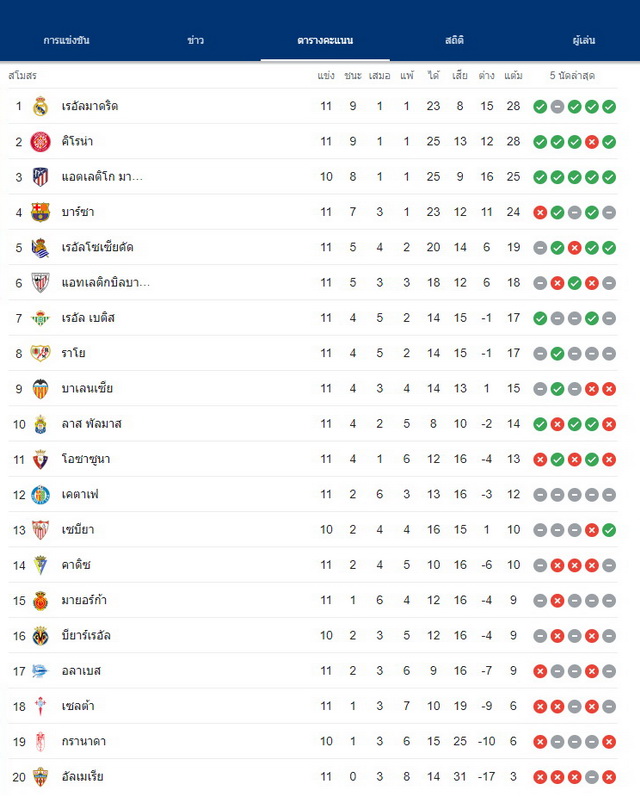The height and width of the screenshot is (797, 640).
Task: Click the Sevilla club crest in row 13
Action: [x=40, y=530]
